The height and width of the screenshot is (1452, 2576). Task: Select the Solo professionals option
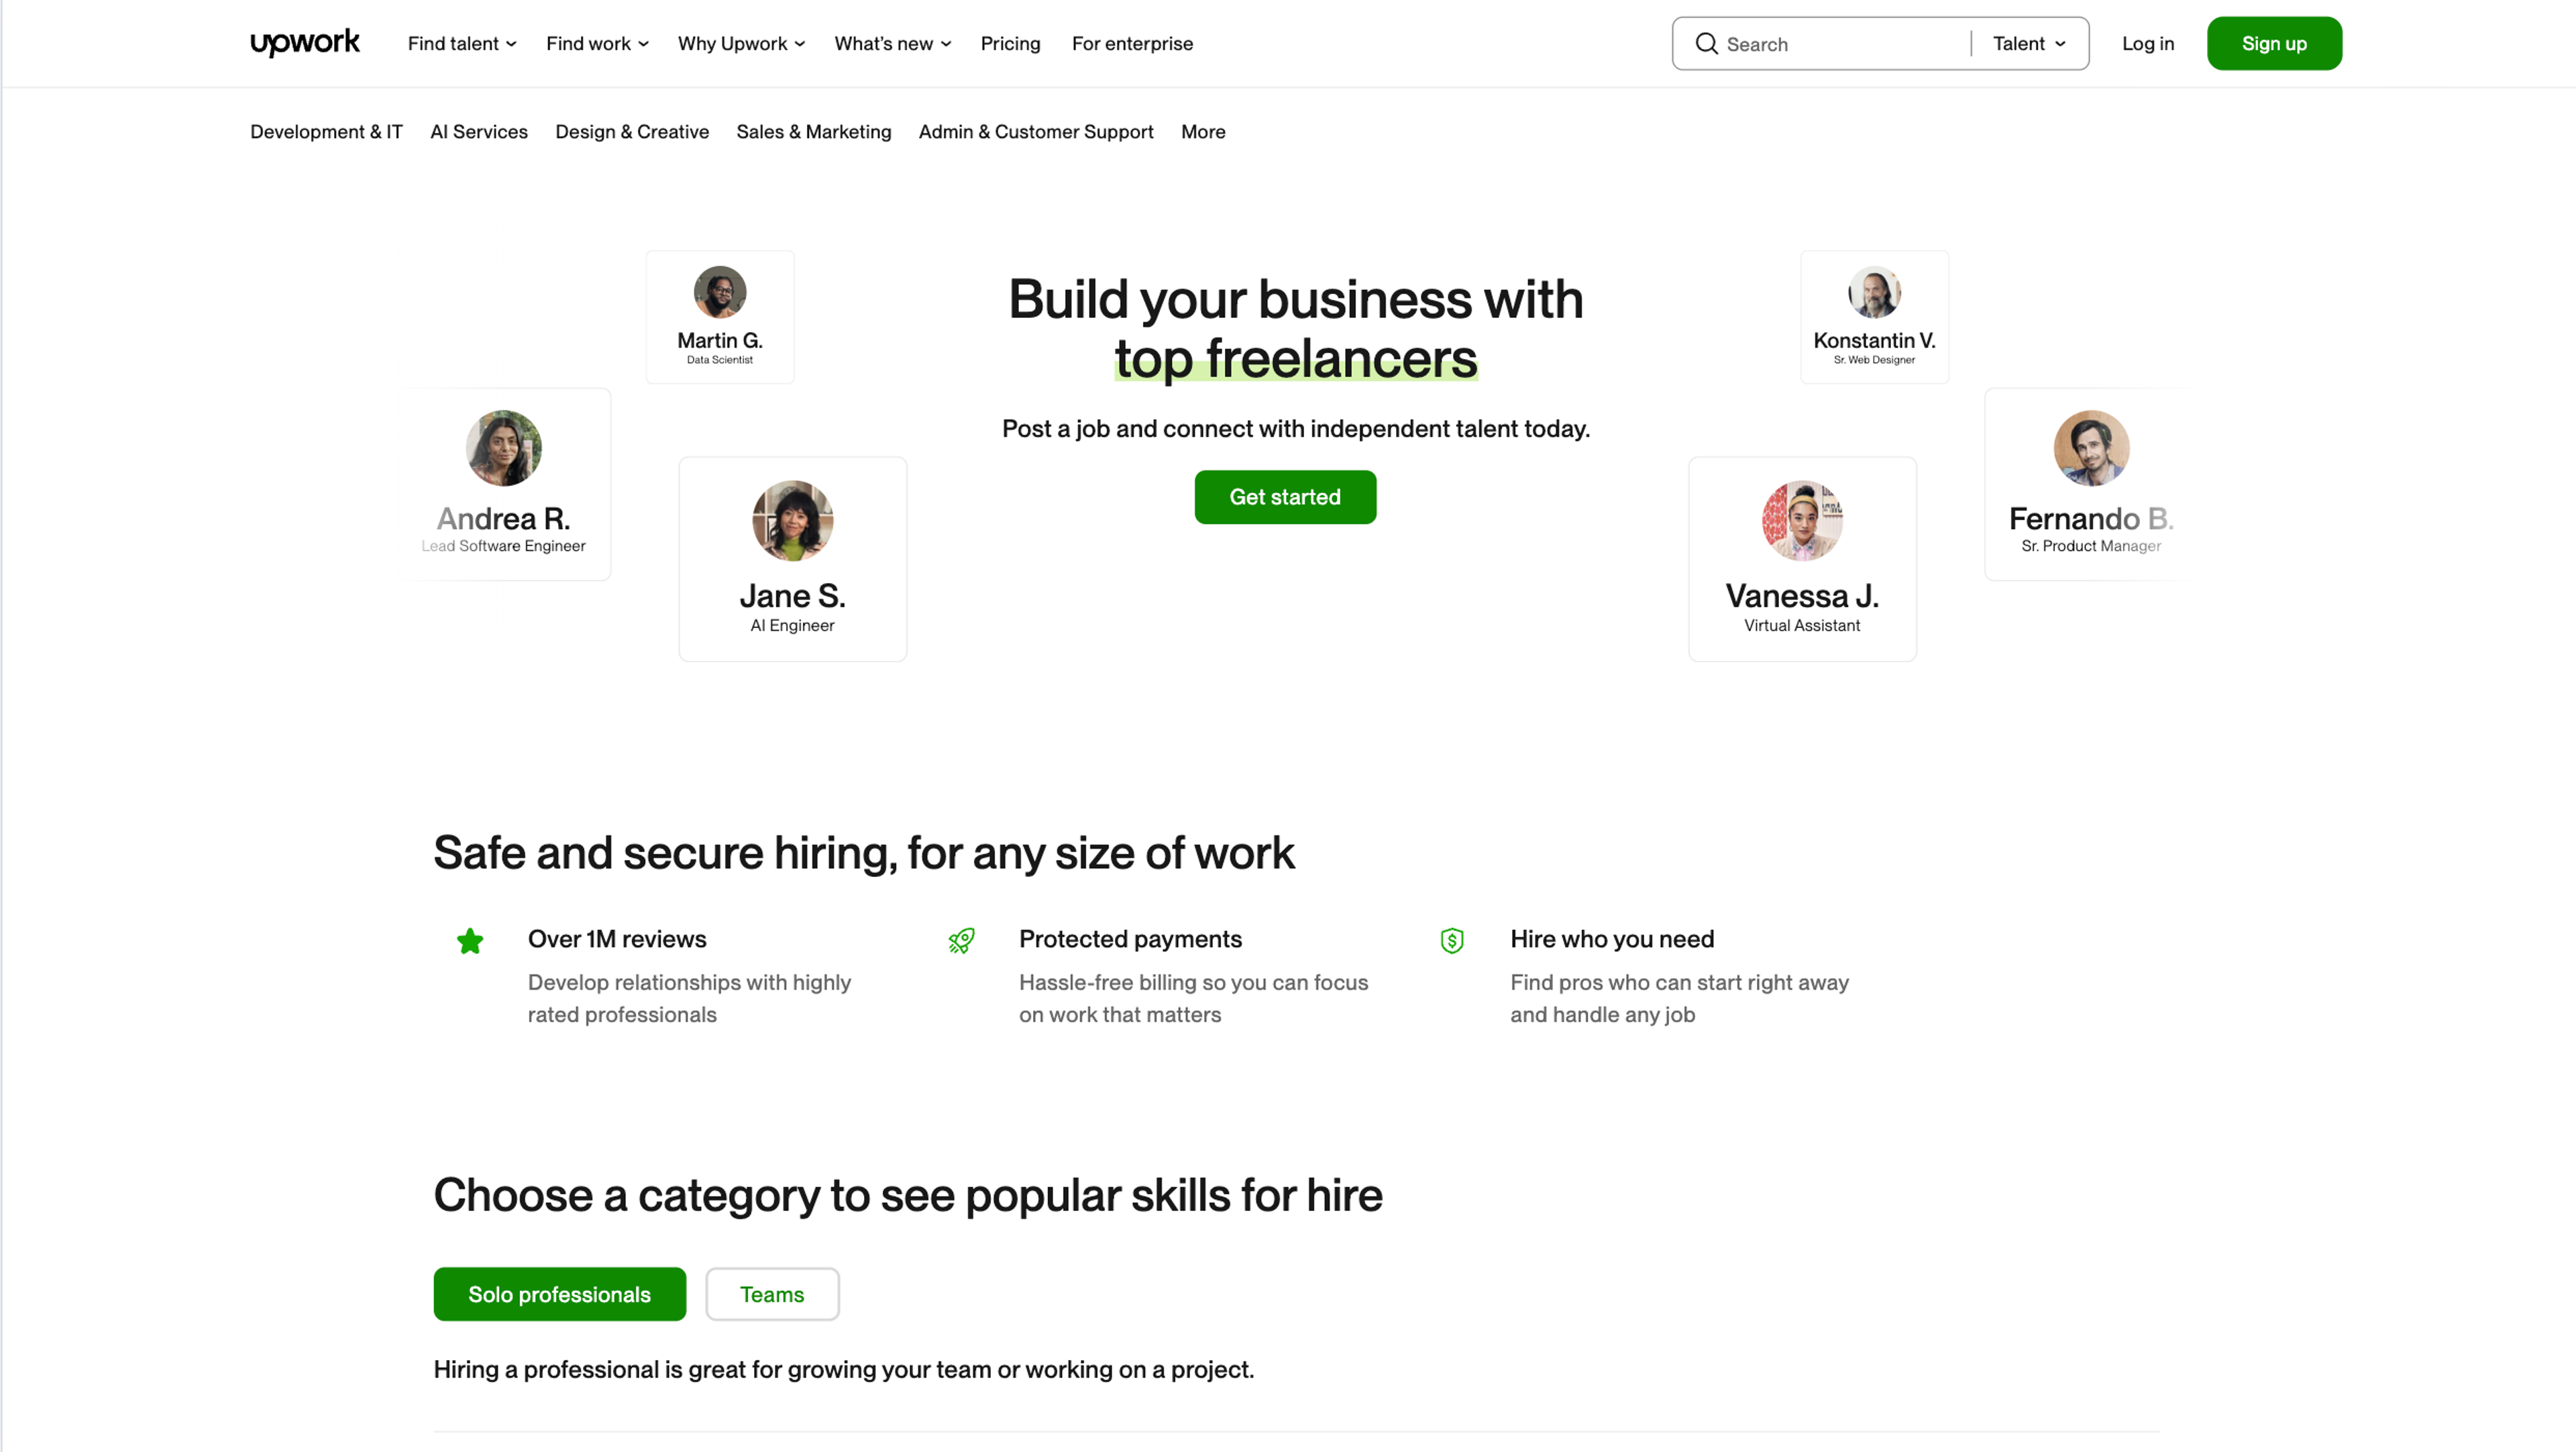coord(559,1293)
